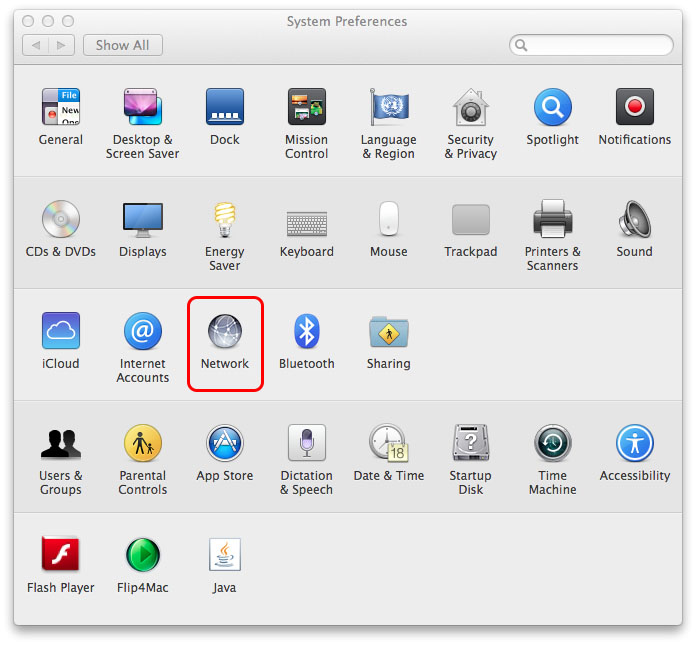
Task: Close the System Preferences window
Action: (x=28, y=21)
